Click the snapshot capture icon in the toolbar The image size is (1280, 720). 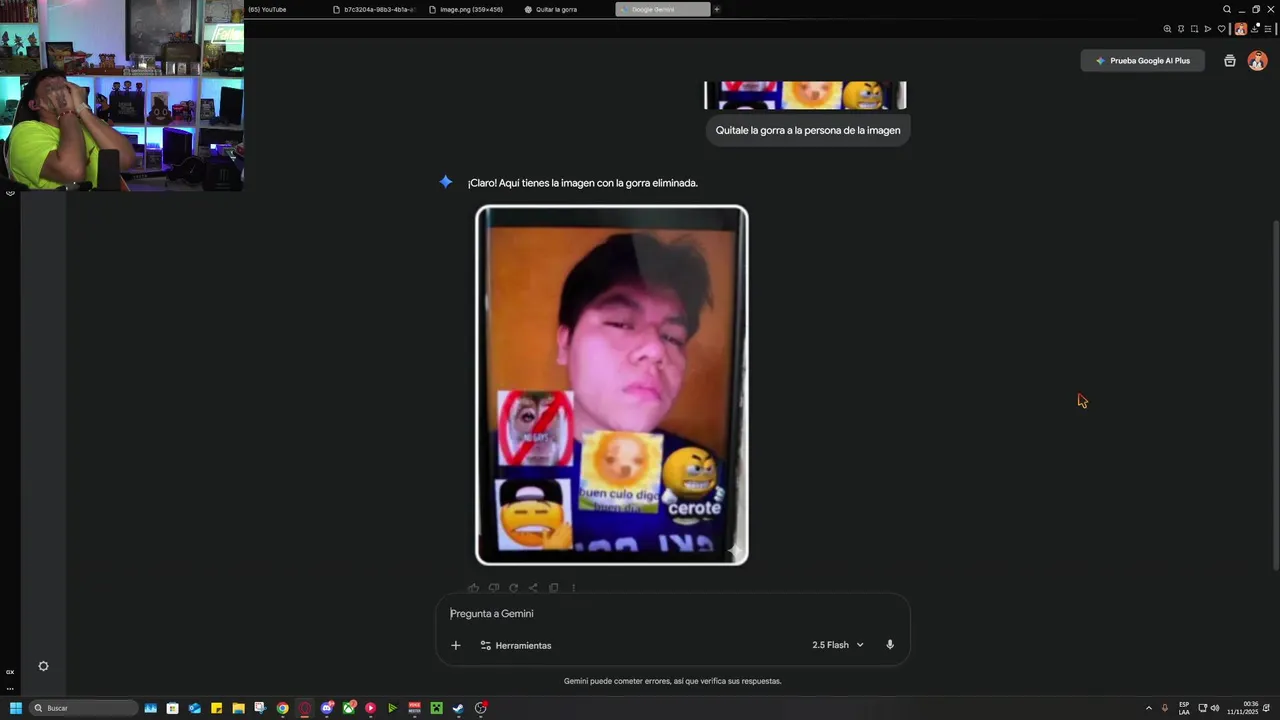click(x=1194, y=29)
